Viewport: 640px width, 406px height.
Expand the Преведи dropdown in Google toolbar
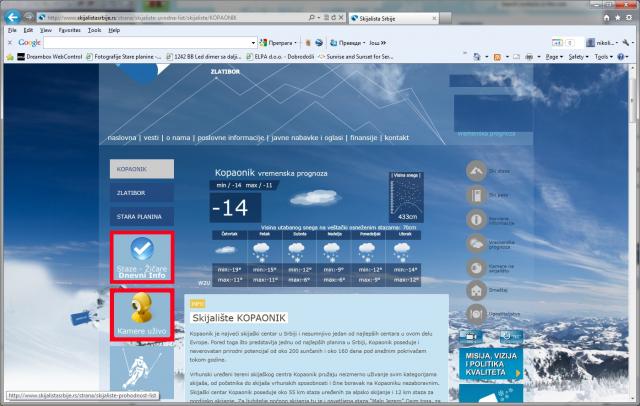point(364,43)
